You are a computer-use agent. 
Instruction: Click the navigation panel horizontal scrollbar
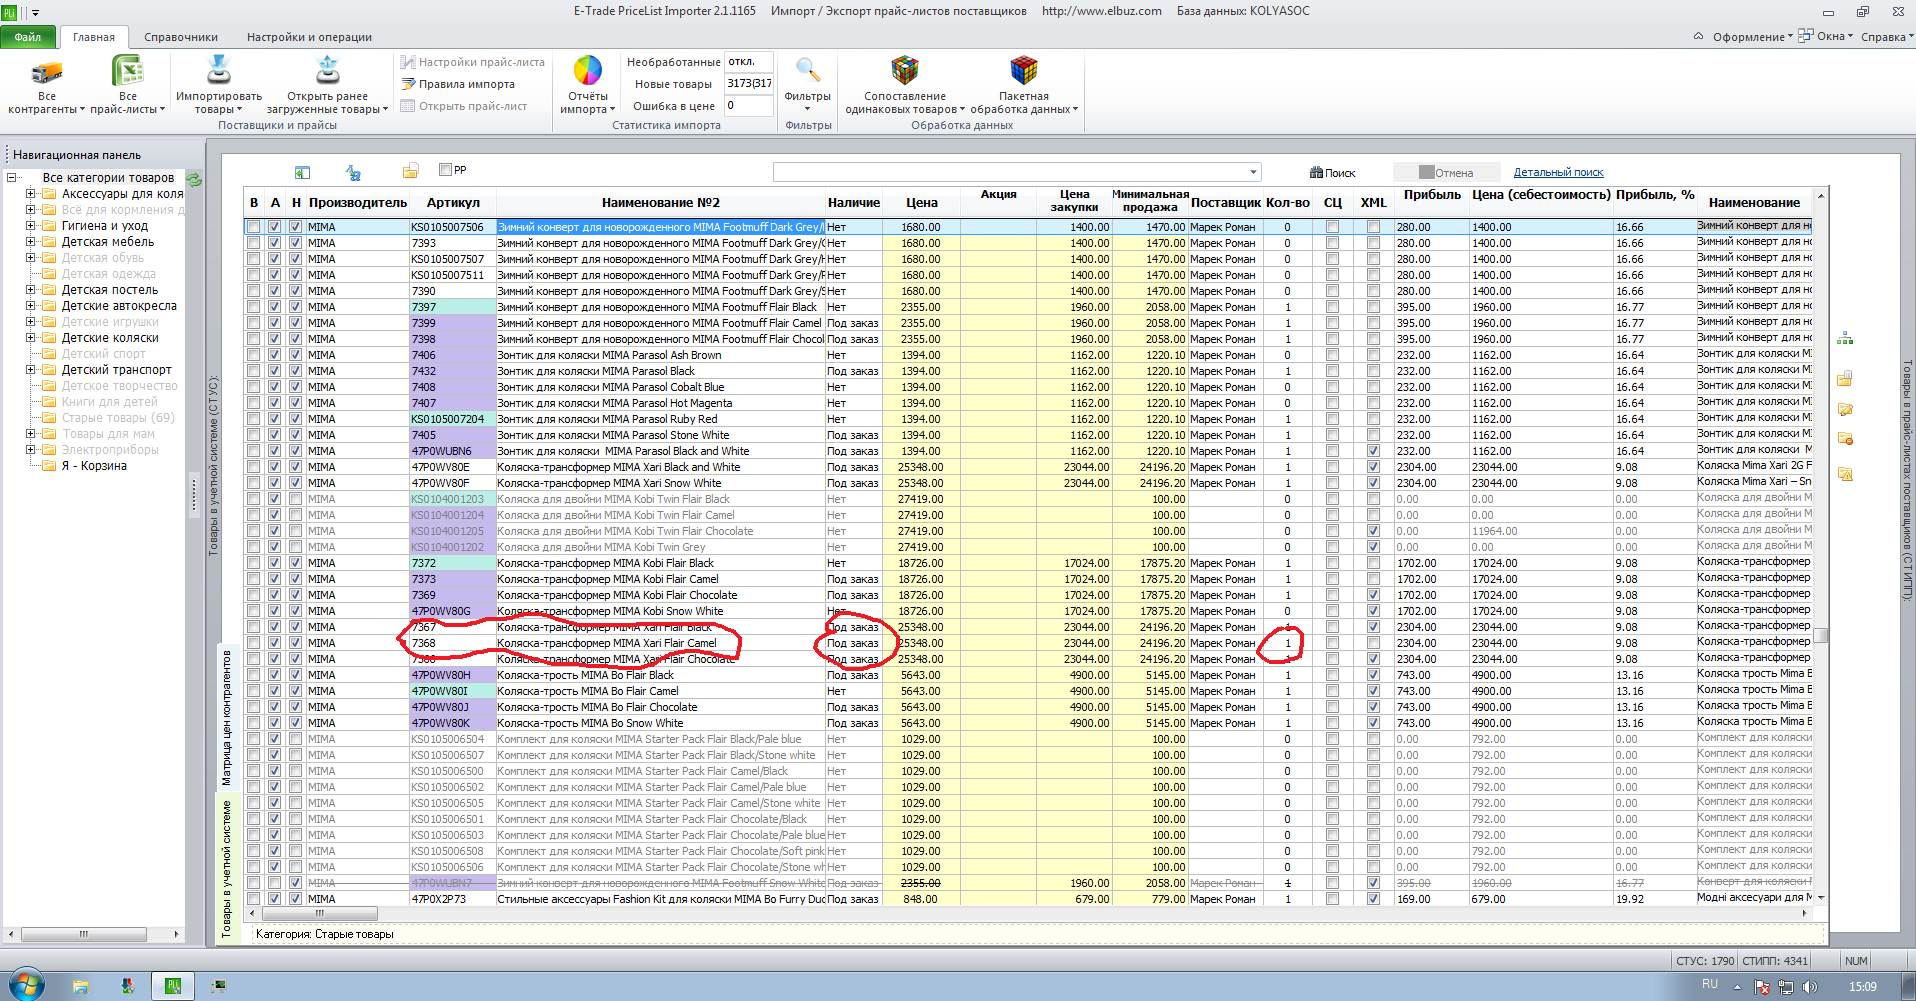coord(84,934)
